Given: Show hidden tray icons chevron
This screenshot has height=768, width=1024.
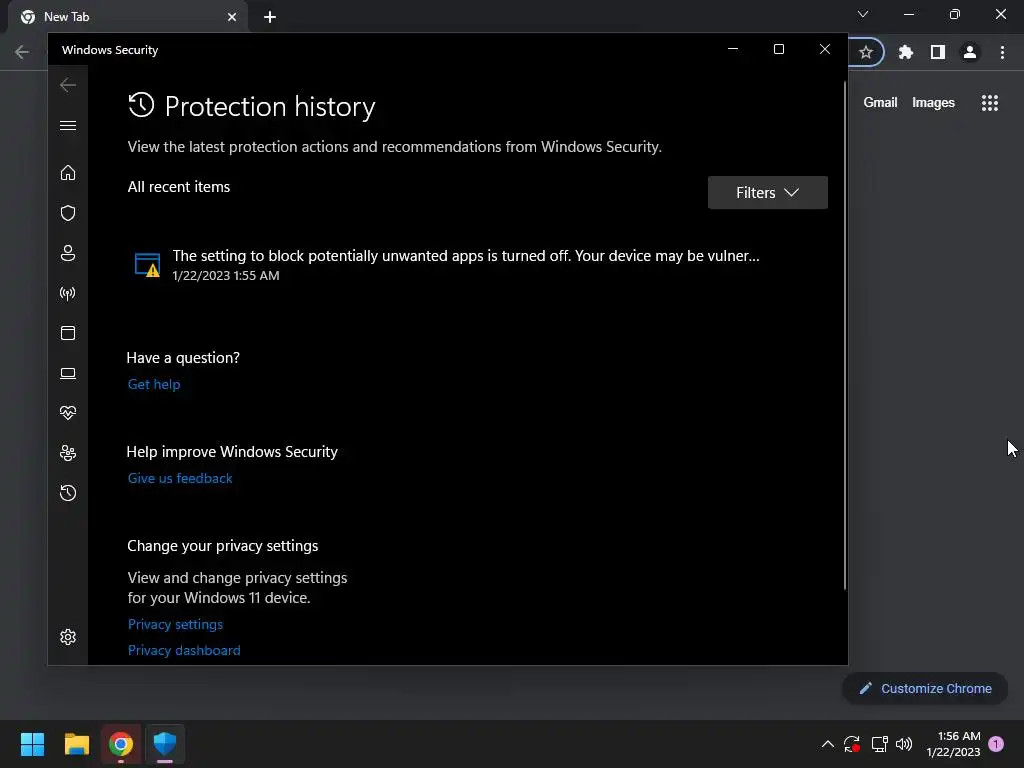Looking at the screenshot, I should (x=827, y=744).
